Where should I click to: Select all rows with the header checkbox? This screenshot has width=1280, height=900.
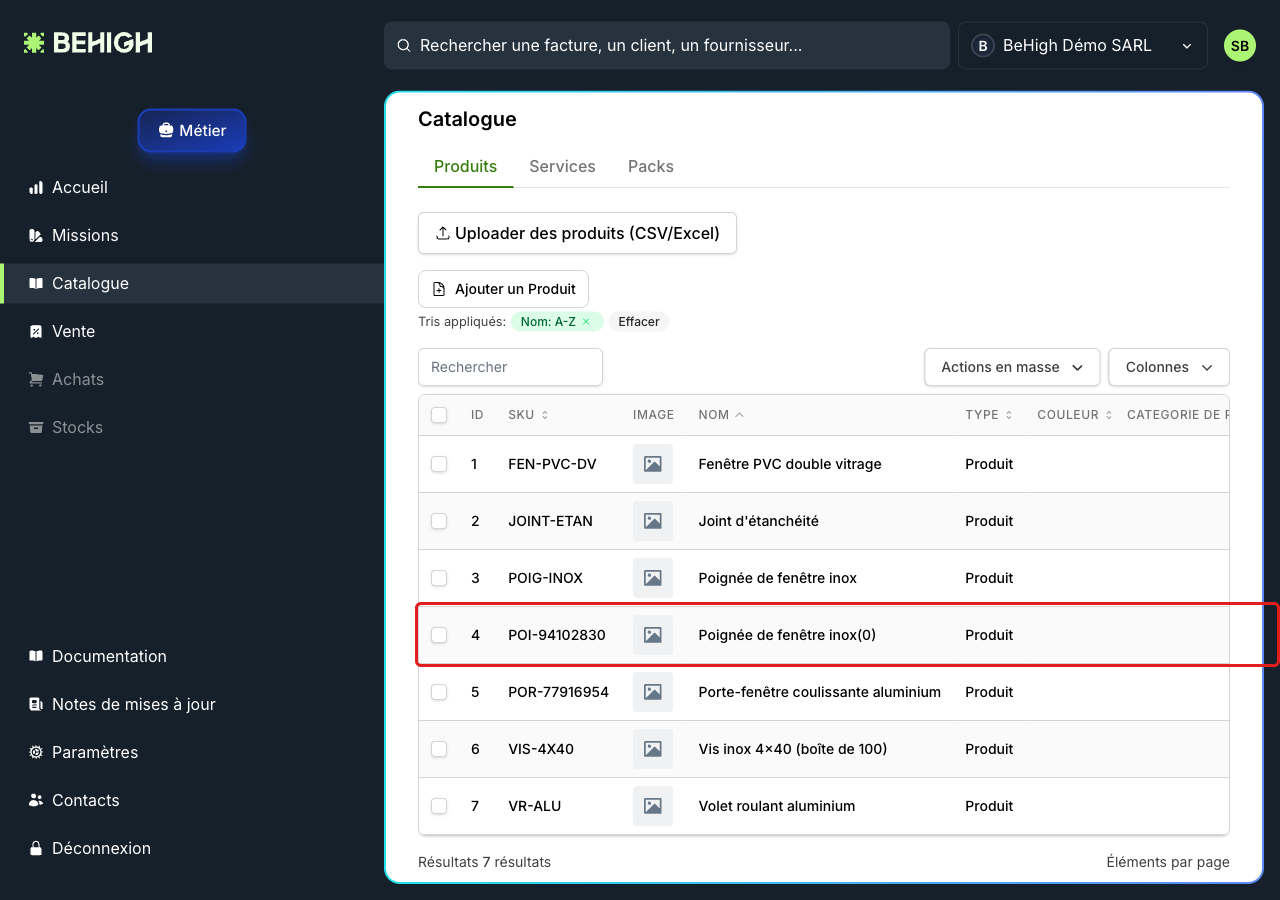(x=439, y=415)
